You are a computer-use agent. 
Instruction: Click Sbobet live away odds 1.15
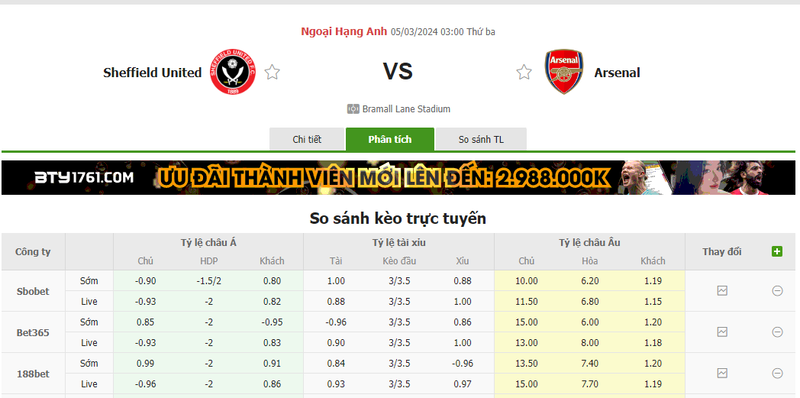pyautogui.click(x=653, y=302)
